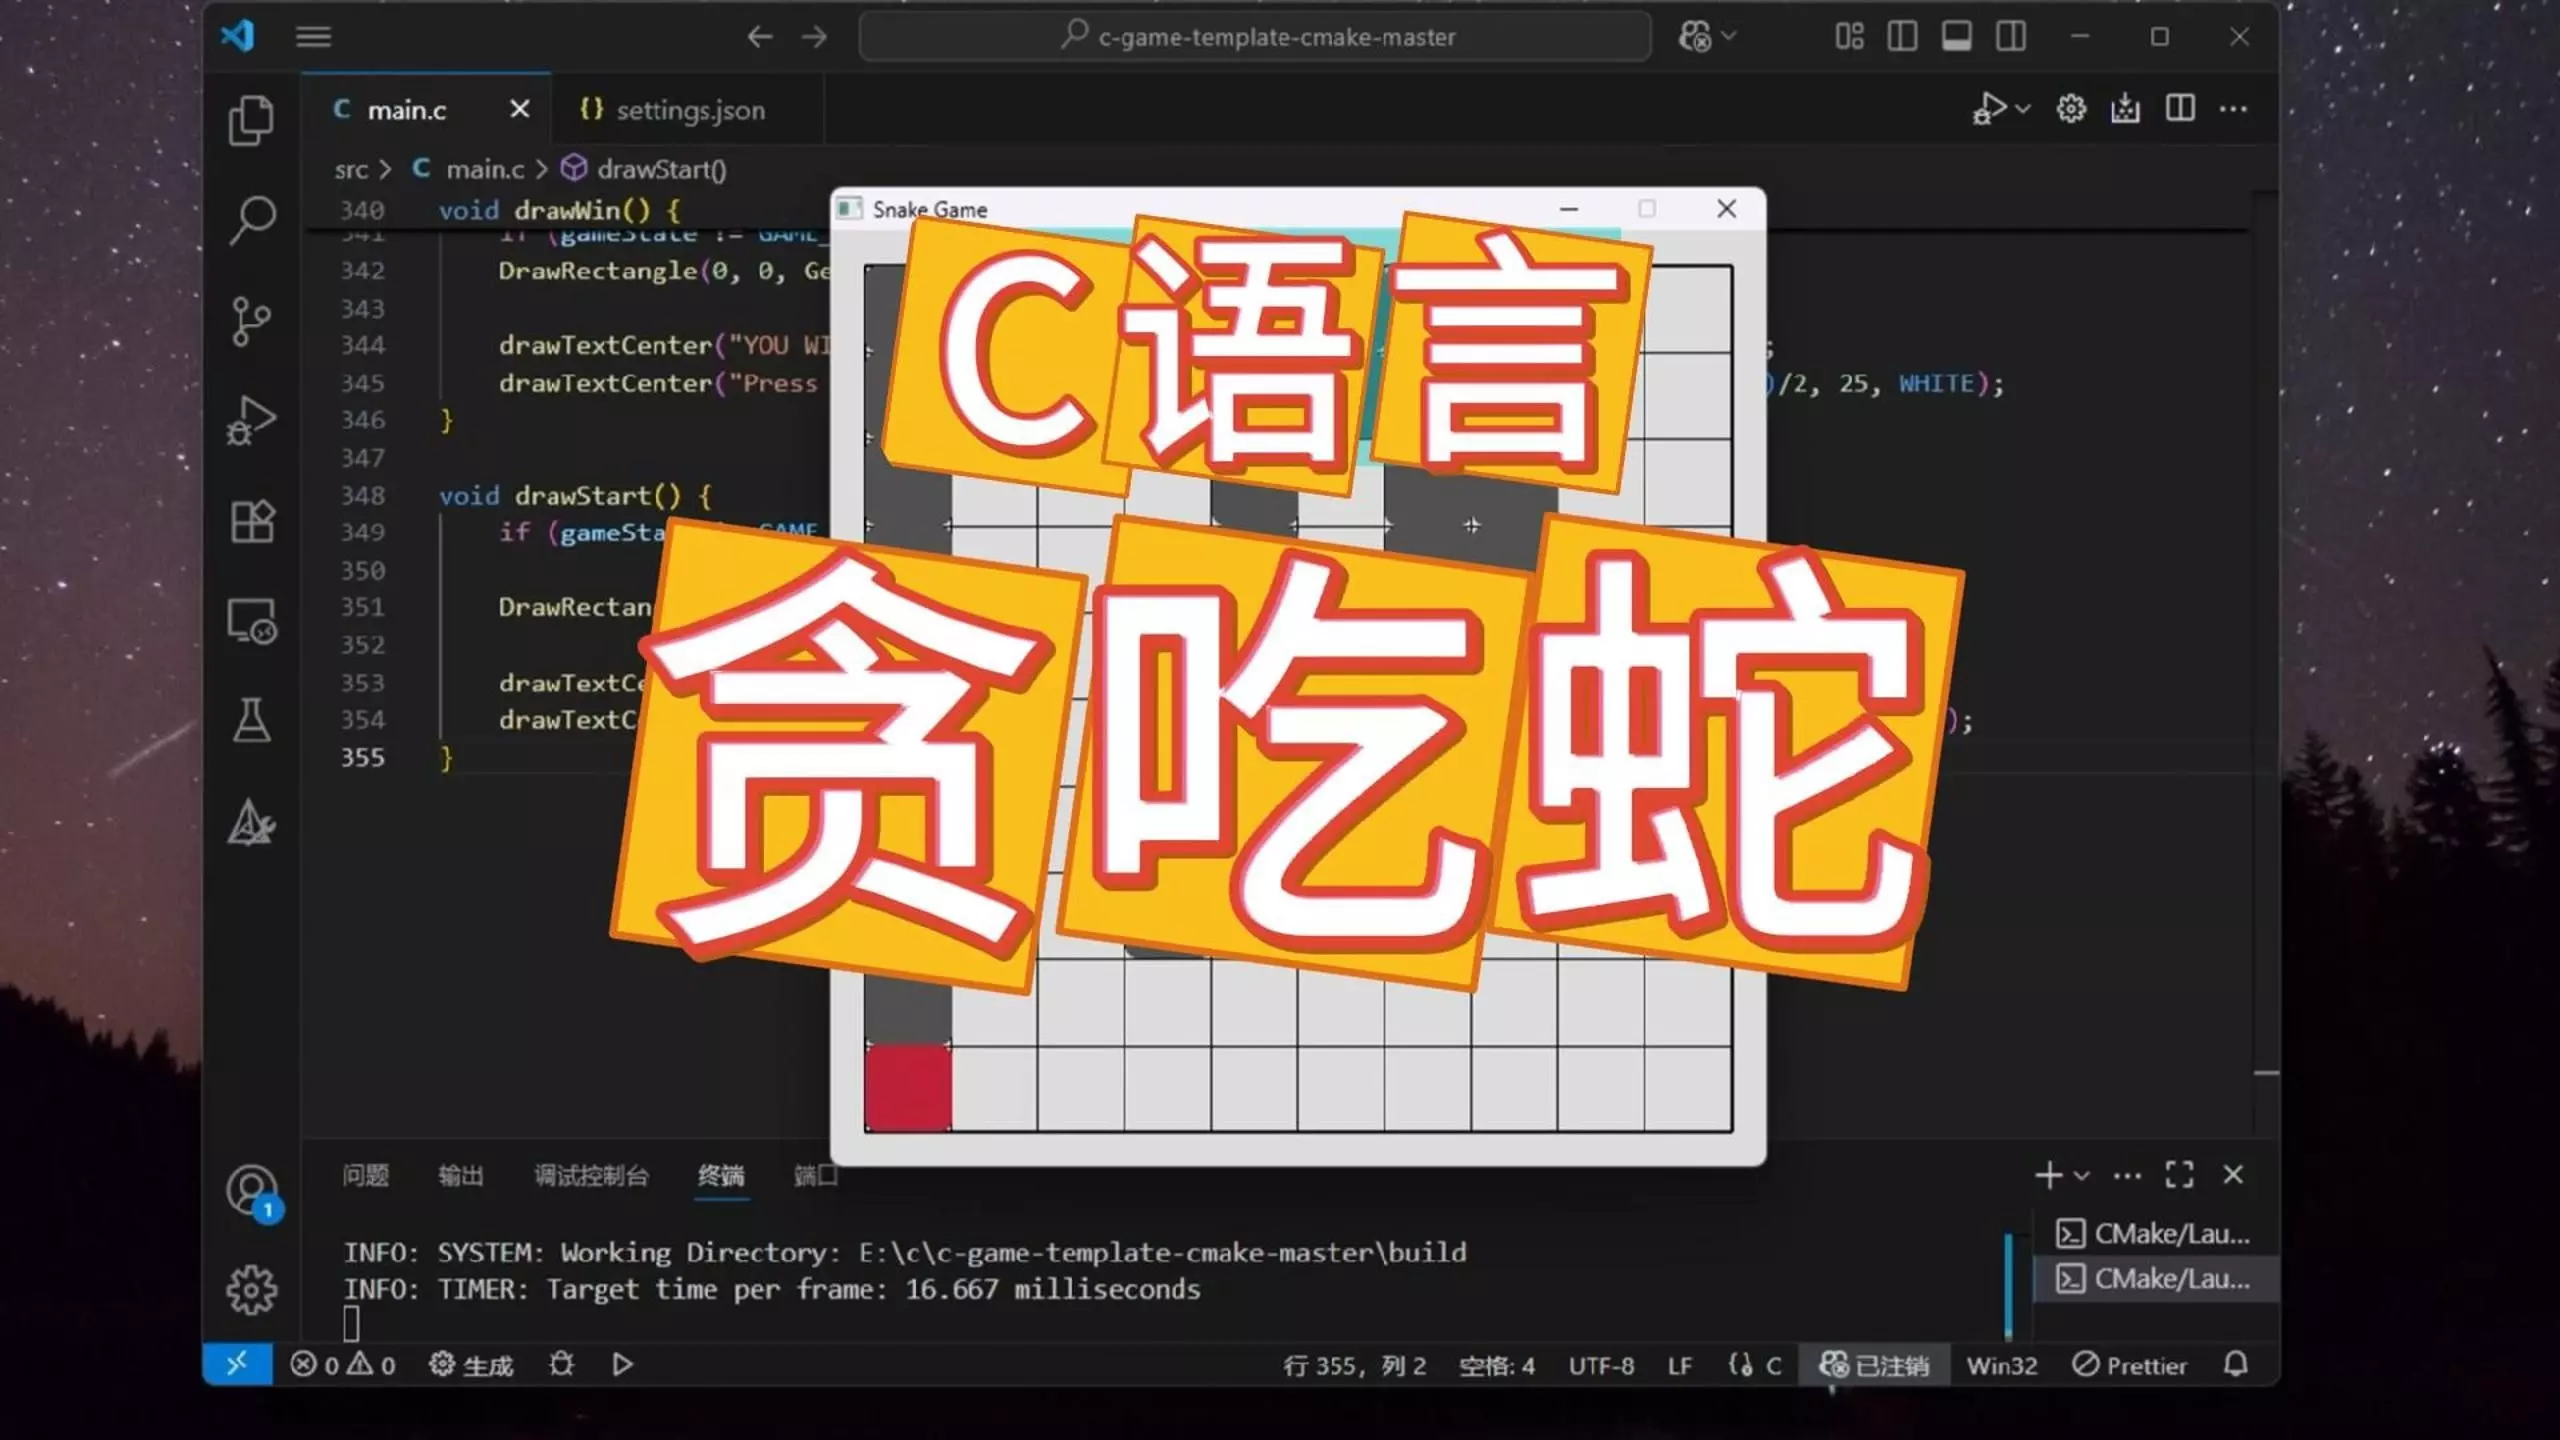
Task: Open the VS Code hamburger menu
Action: 313,37
